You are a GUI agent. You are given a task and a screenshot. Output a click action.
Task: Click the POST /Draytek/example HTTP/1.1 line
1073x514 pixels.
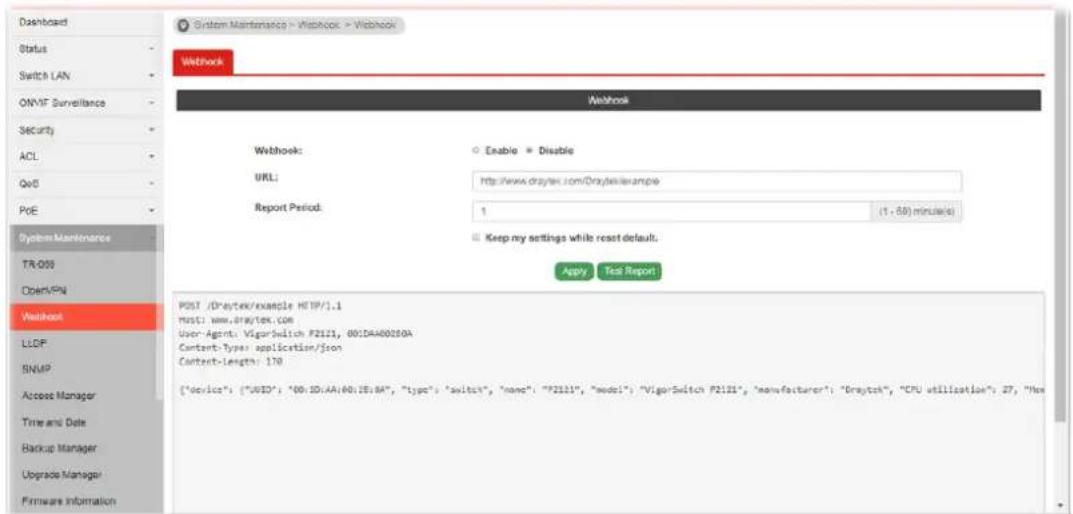260,306
